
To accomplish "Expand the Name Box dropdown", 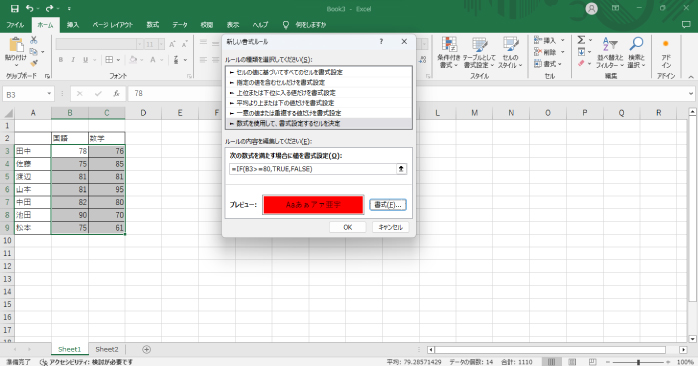I will tap(49, 94).
